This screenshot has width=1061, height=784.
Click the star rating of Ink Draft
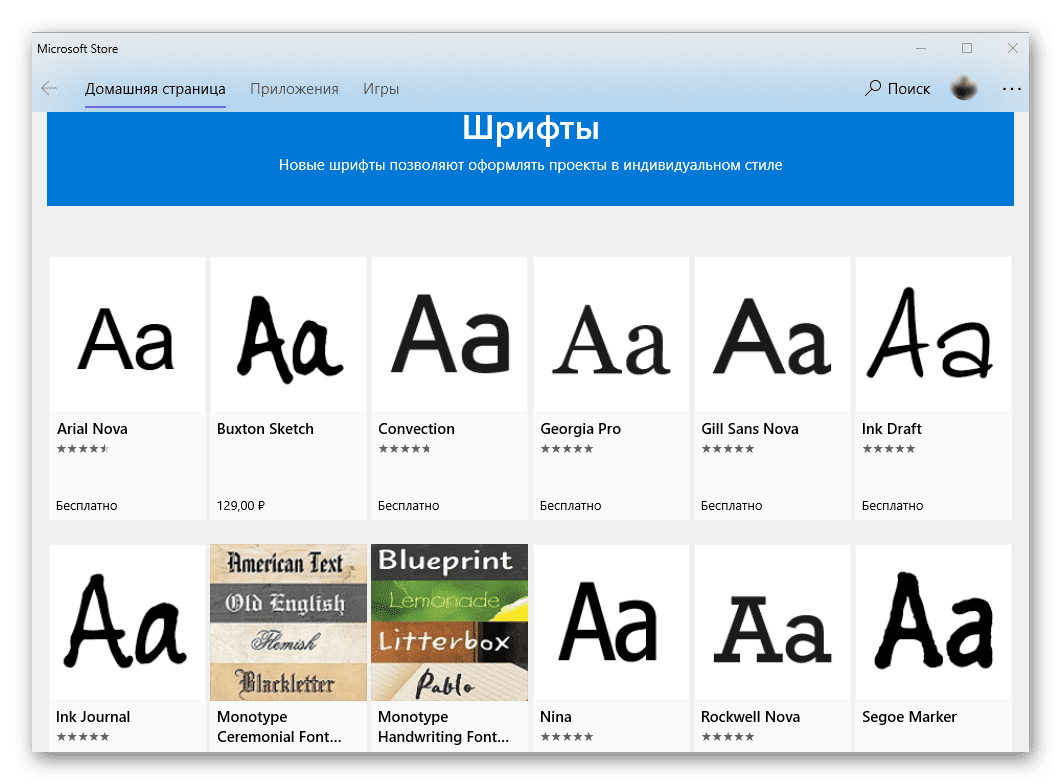[889, 448]
